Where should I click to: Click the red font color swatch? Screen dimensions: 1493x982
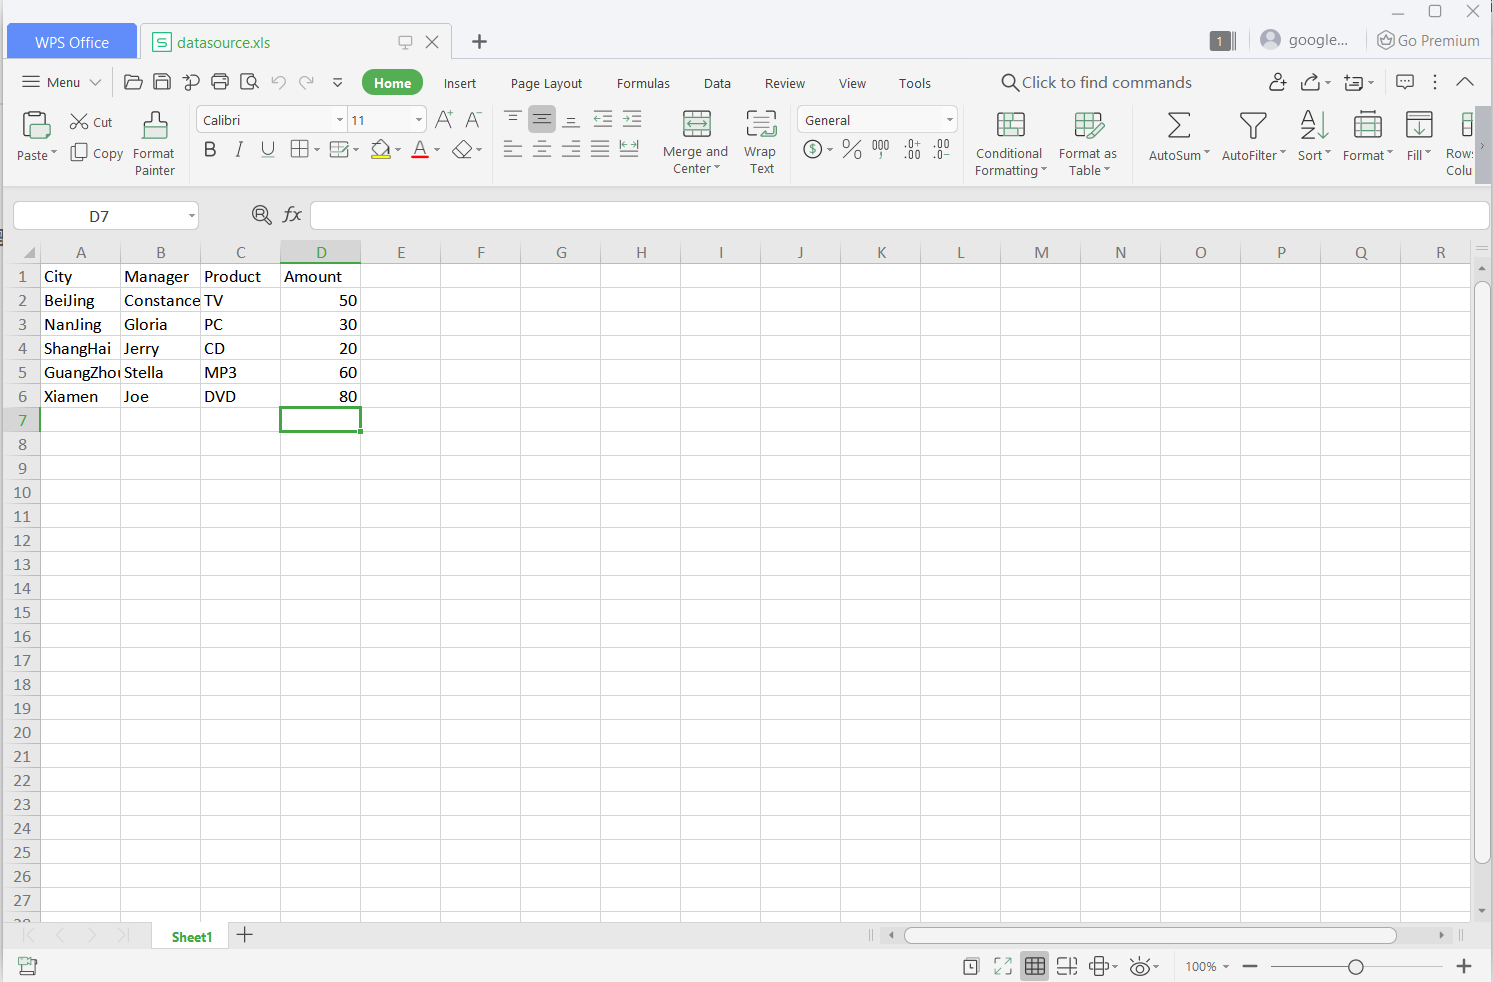[x=420, y=150]
